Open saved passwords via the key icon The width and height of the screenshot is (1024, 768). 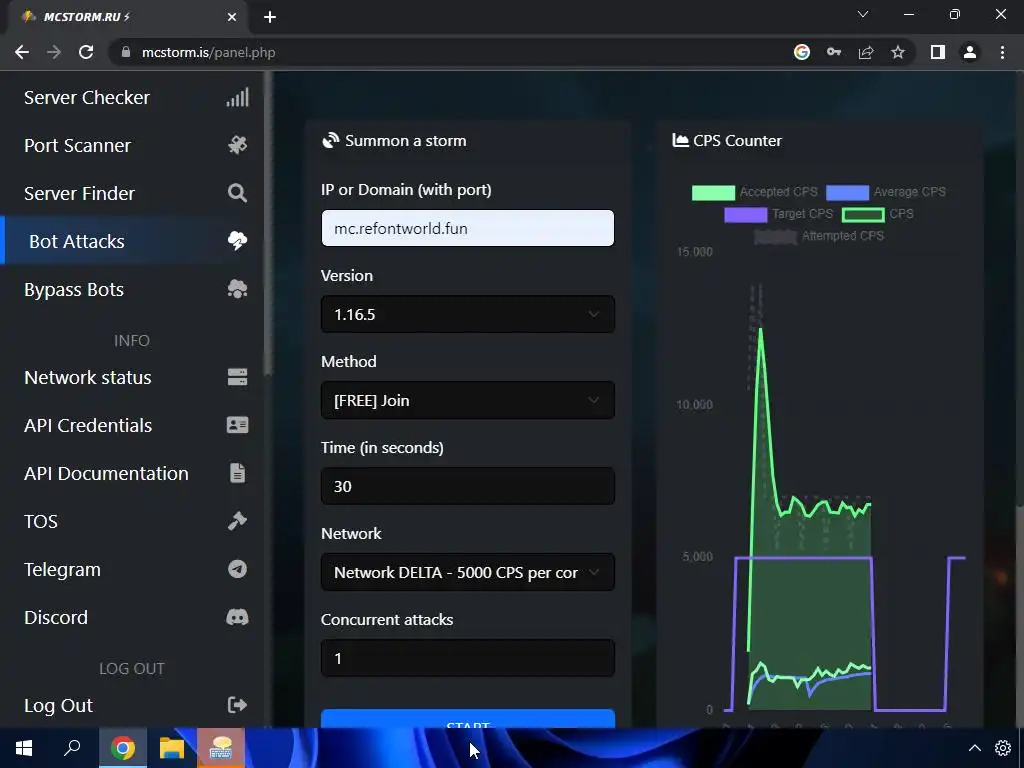pyautogui.click(x=834, y=52)
